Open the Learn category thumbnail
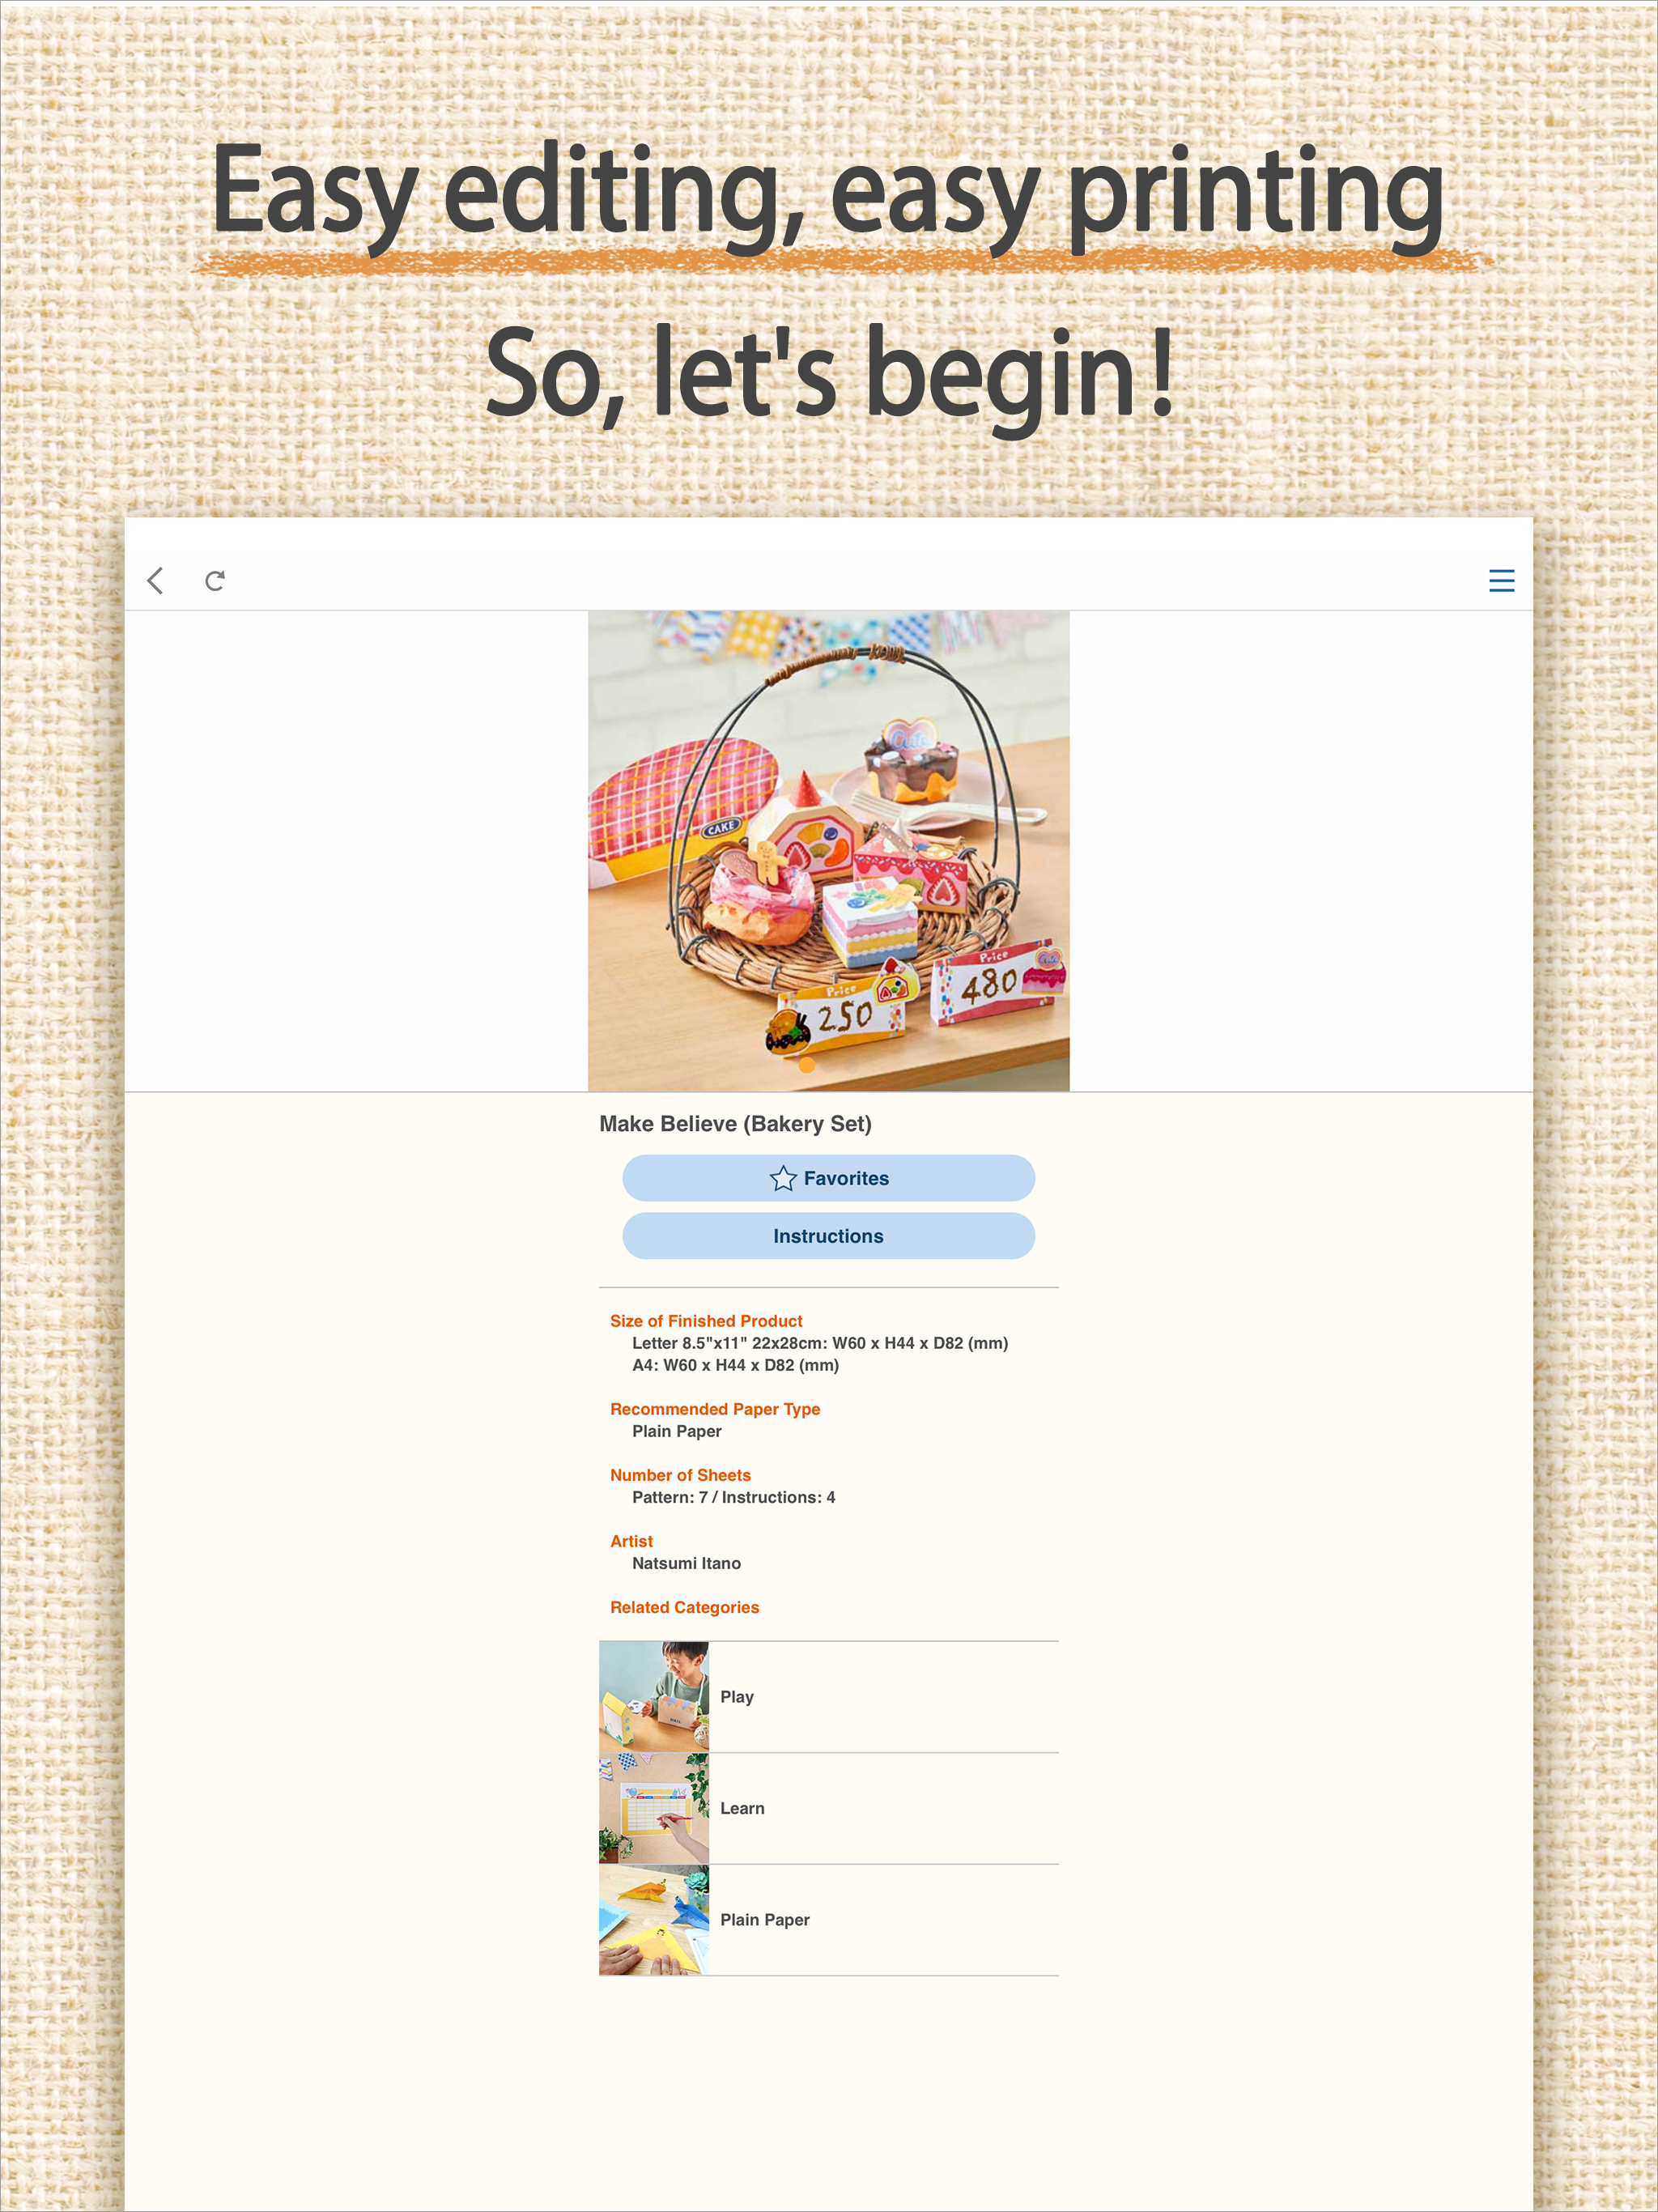The image size is (1658, 2212). pos(654,1808)
